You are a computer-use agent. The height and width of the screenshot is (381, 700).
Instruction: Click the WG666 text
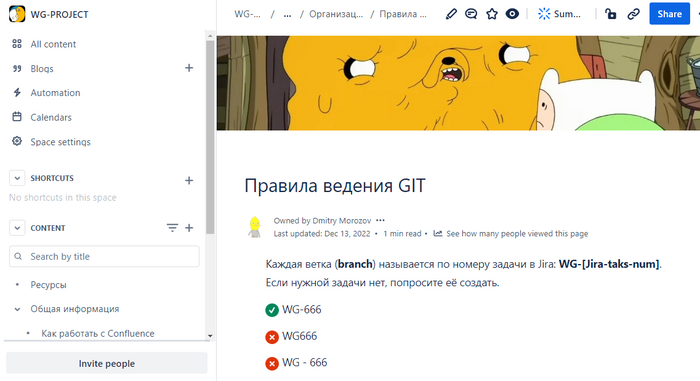[300, 336]
